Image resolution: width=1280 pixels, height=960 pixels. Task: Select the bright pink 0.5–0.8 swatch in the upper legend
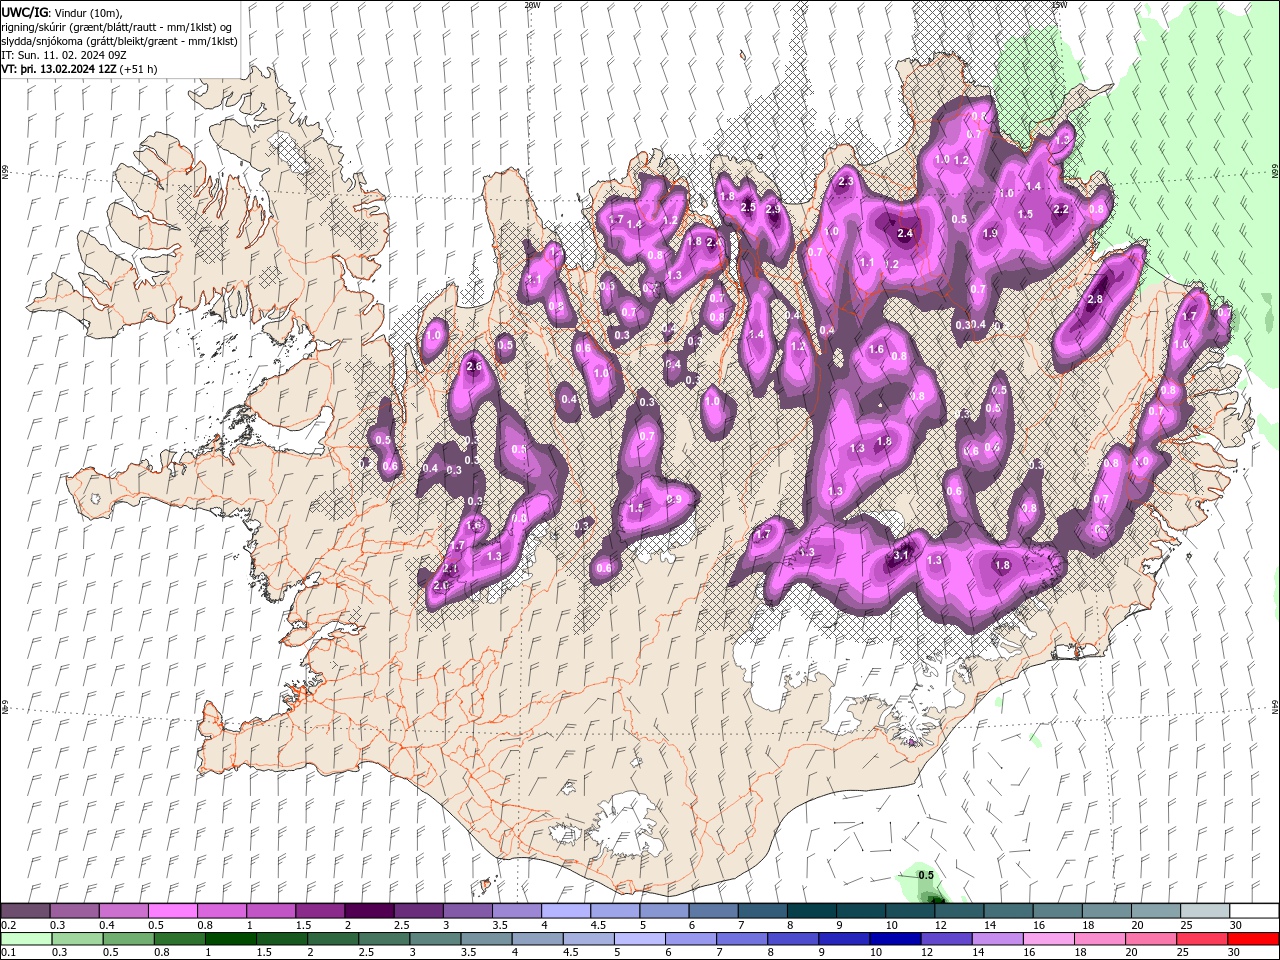172,911
